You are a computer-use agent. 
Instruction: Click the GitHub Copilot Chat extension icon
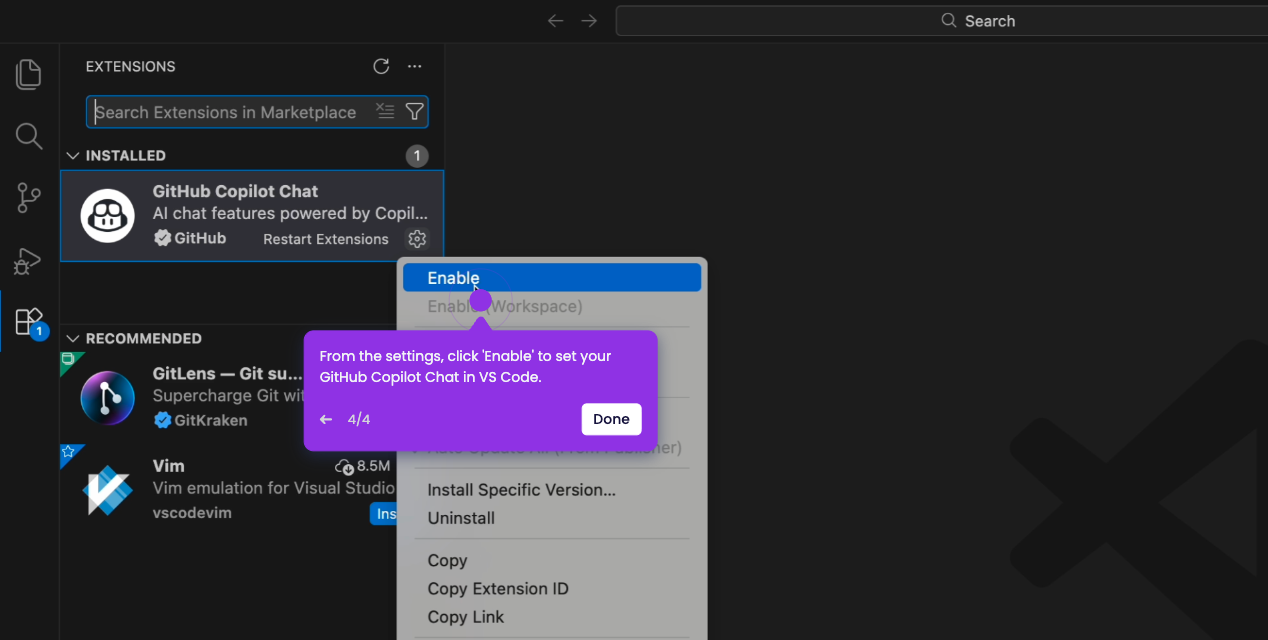(108, 215)
